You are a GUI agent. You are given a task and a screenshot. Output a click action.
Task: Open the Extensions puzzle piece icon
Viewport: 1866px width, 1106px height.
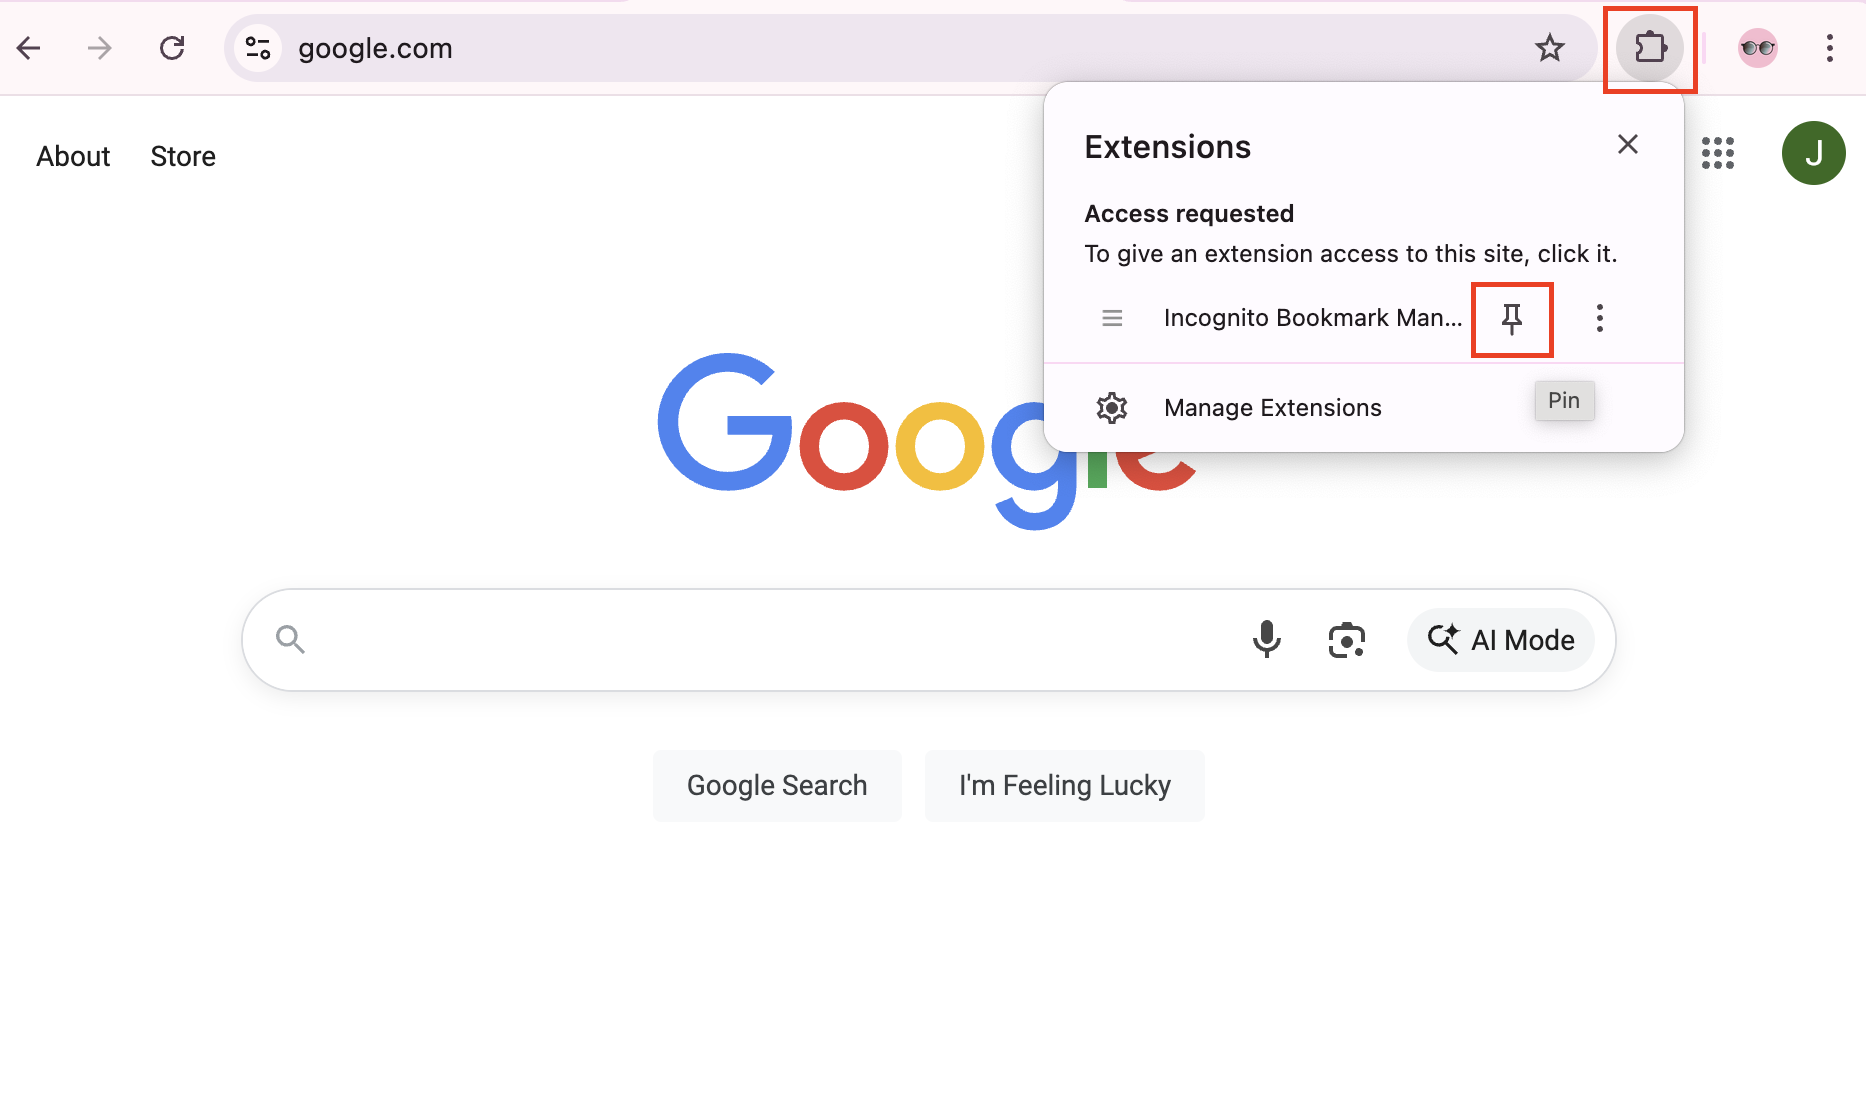1650,47
